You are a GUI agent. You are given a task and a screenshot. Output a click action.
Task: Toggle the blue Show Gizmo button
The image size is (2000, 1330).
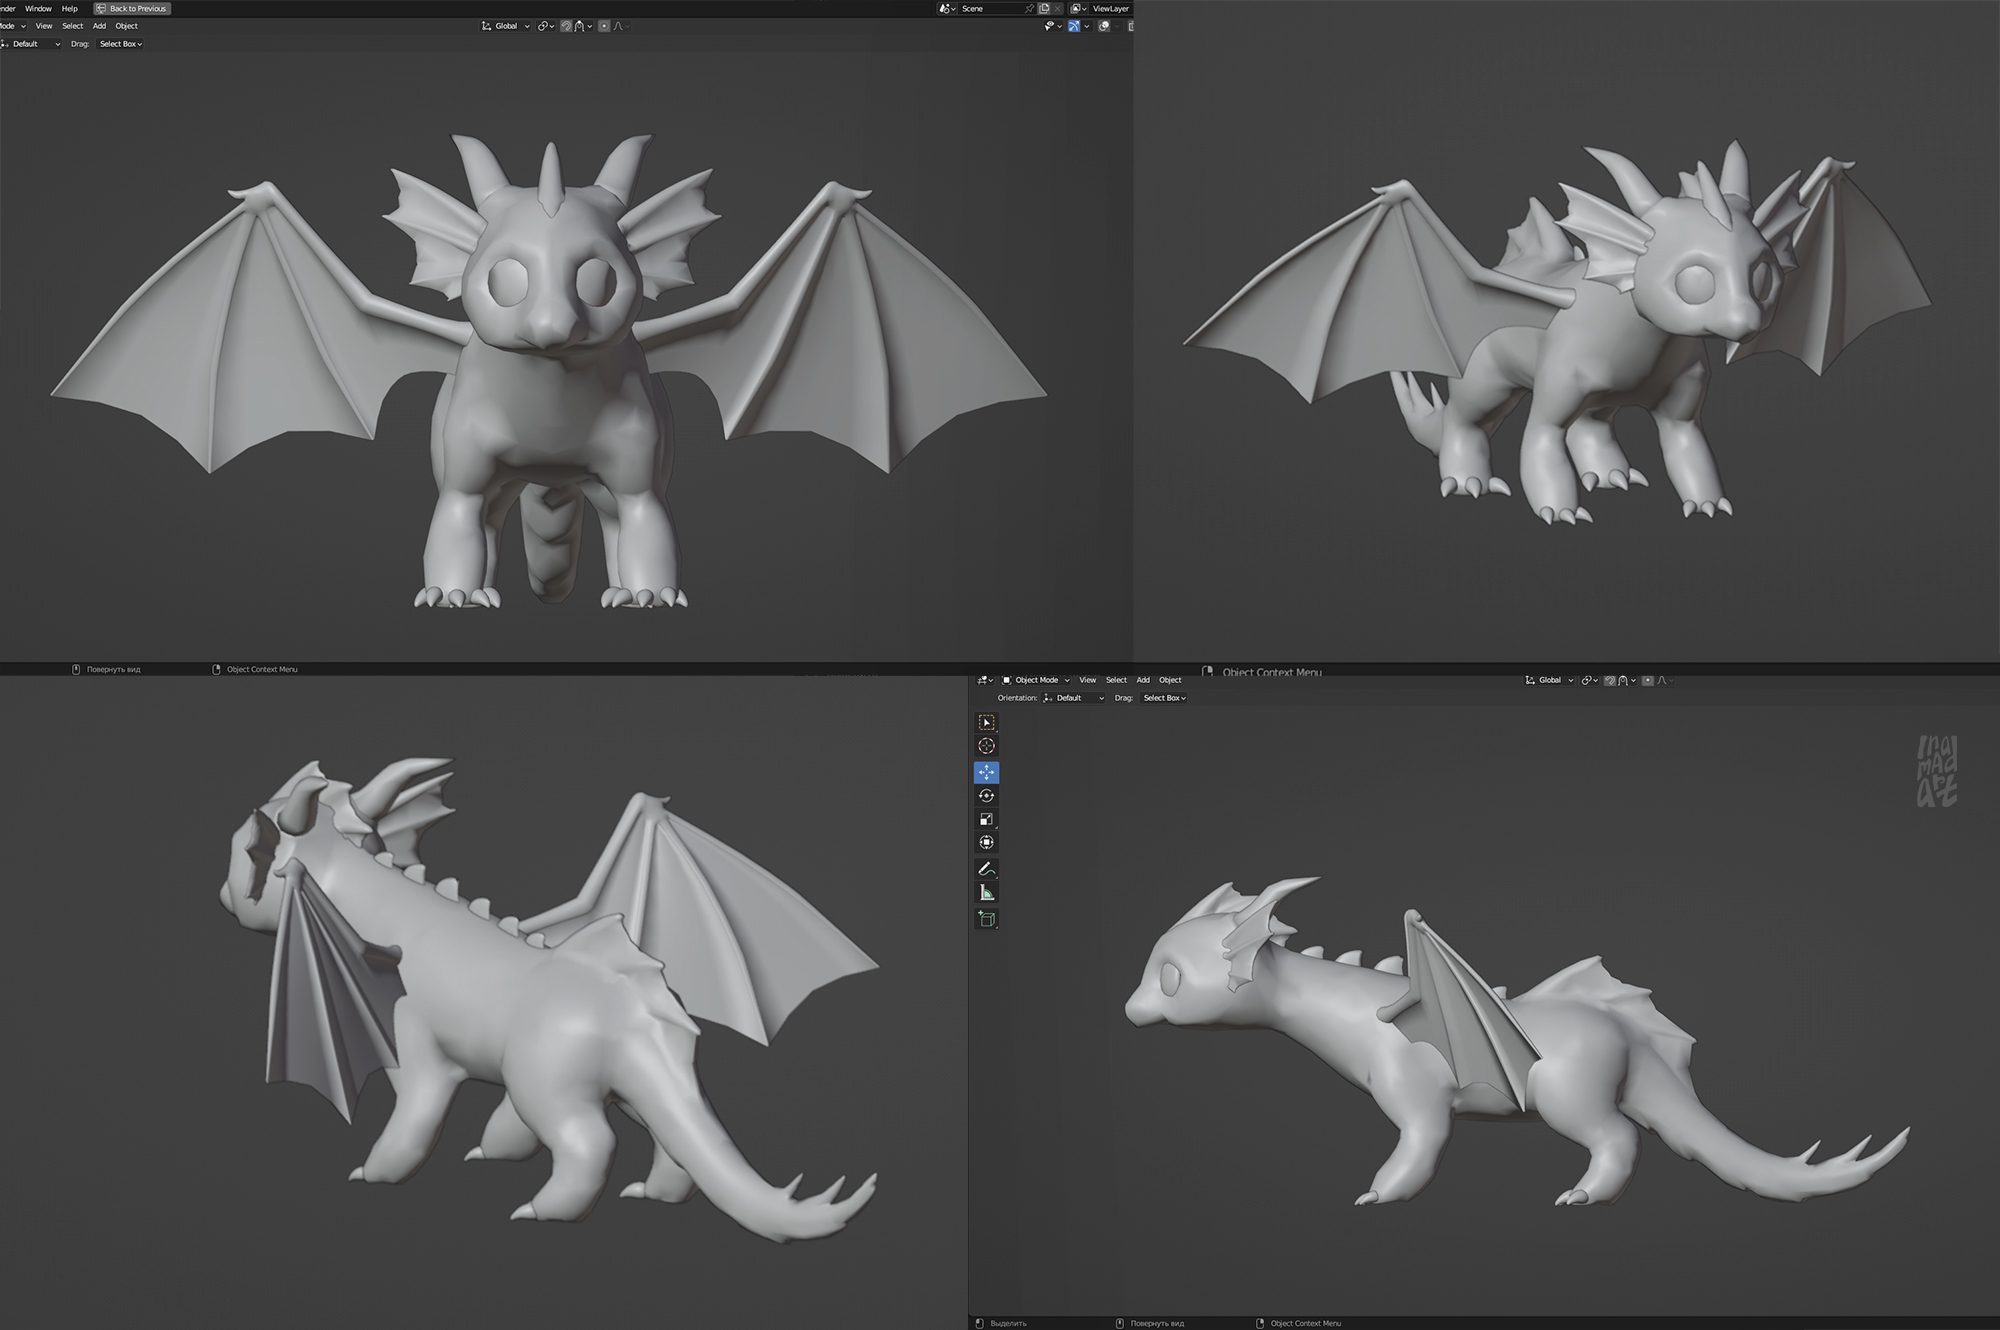tap(1073, 26)
